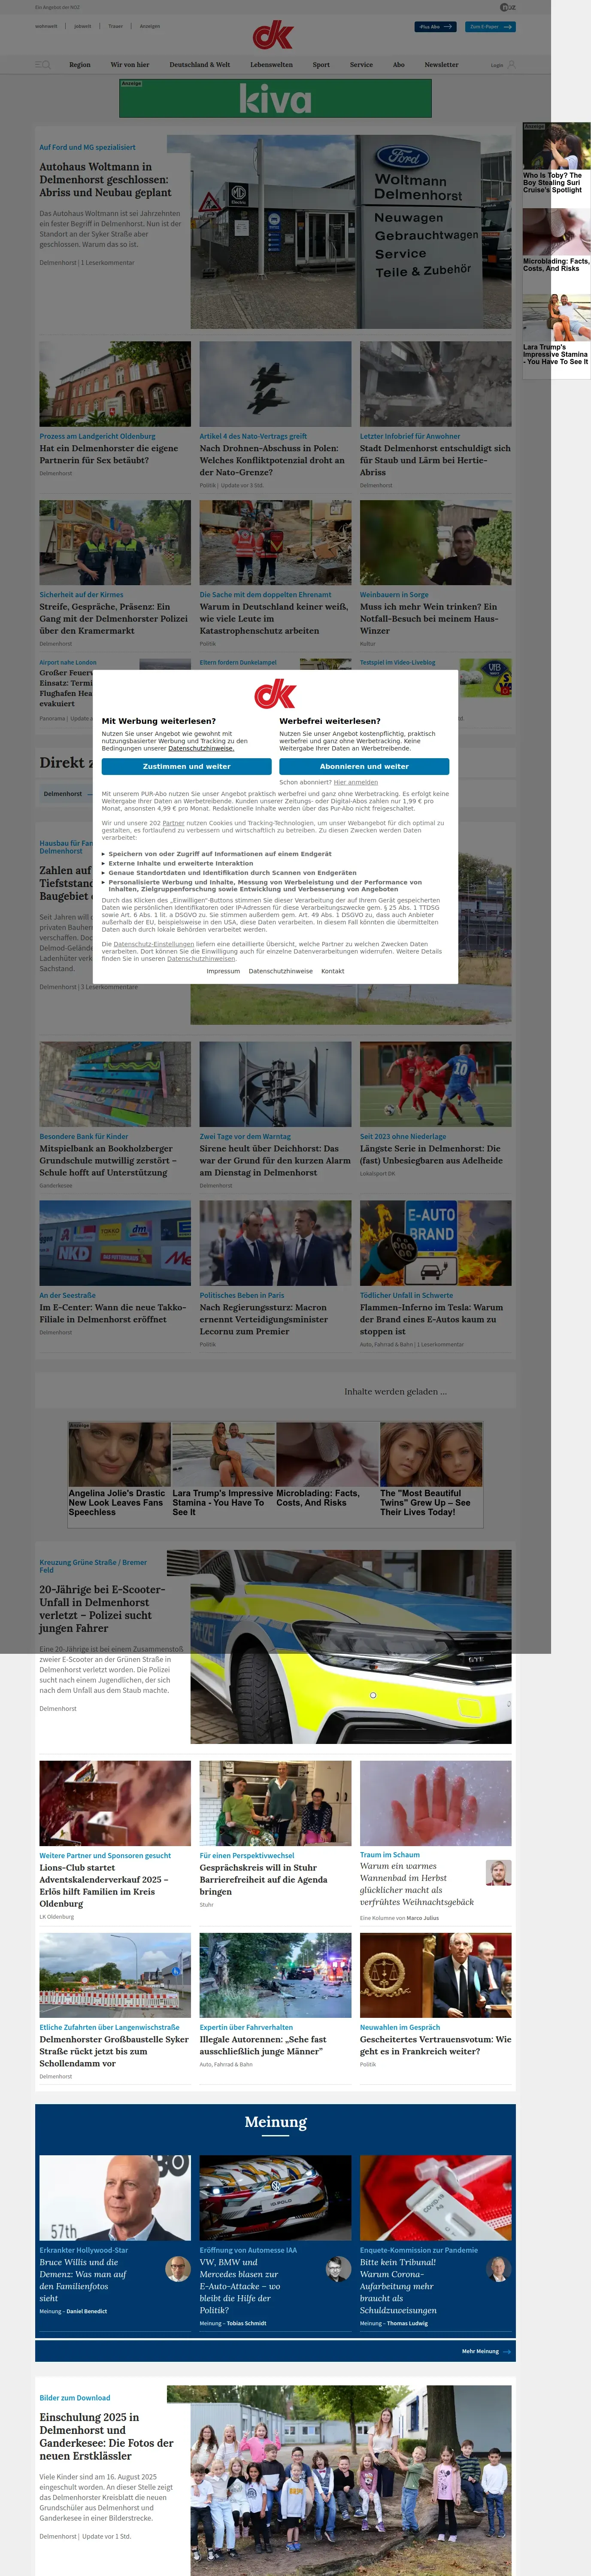This screenshot has height=2576, width=591.
Task: Expand 'Genaue Standortdaten und Identifikation' purpose
Action: (x=232, y=873)
